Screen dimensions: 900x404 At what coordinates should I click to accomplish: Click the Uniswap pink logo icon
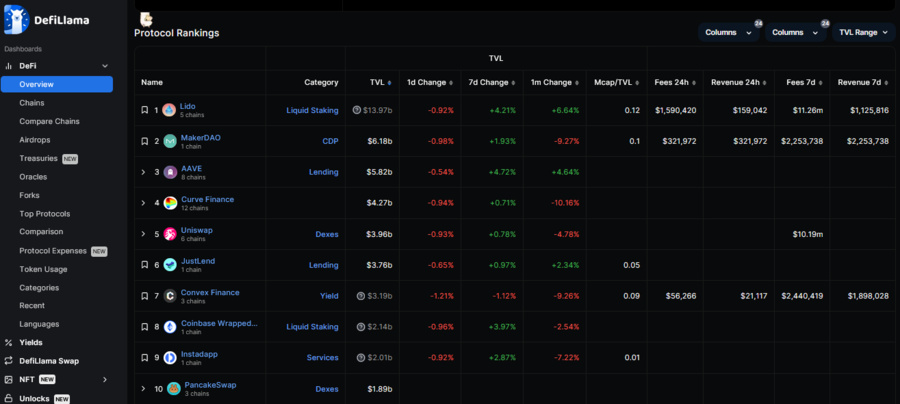point(170,234)
